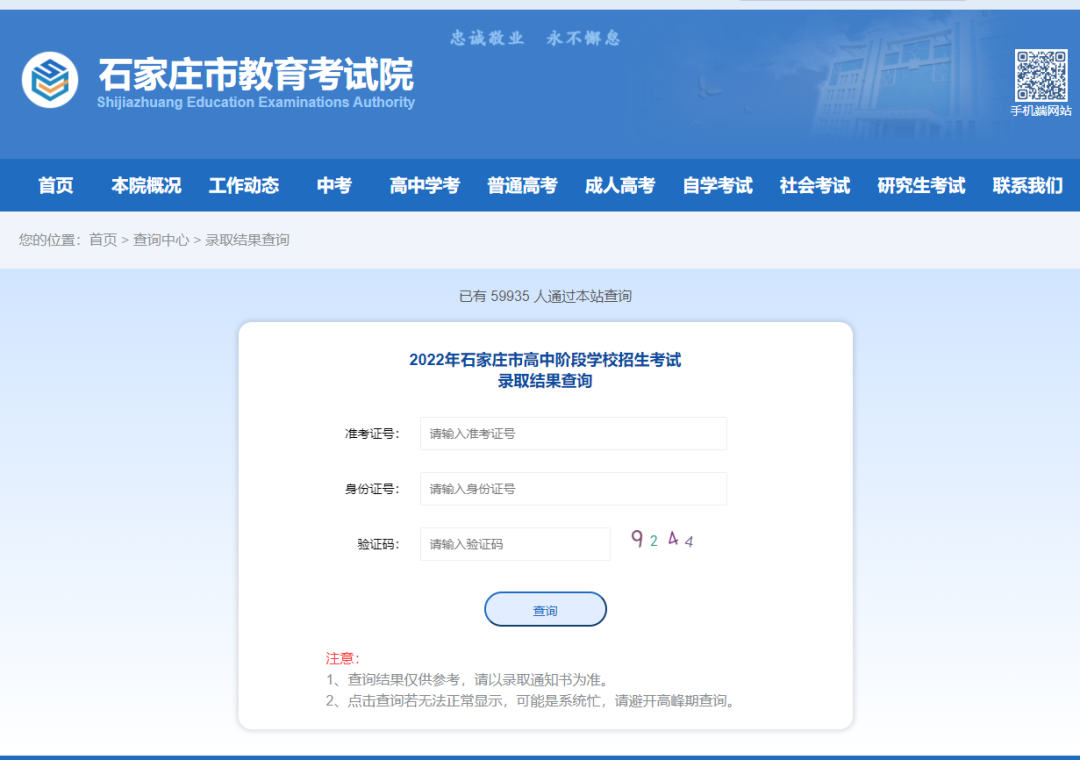Open the 中考 section in the navbar

tap(333, 185)
